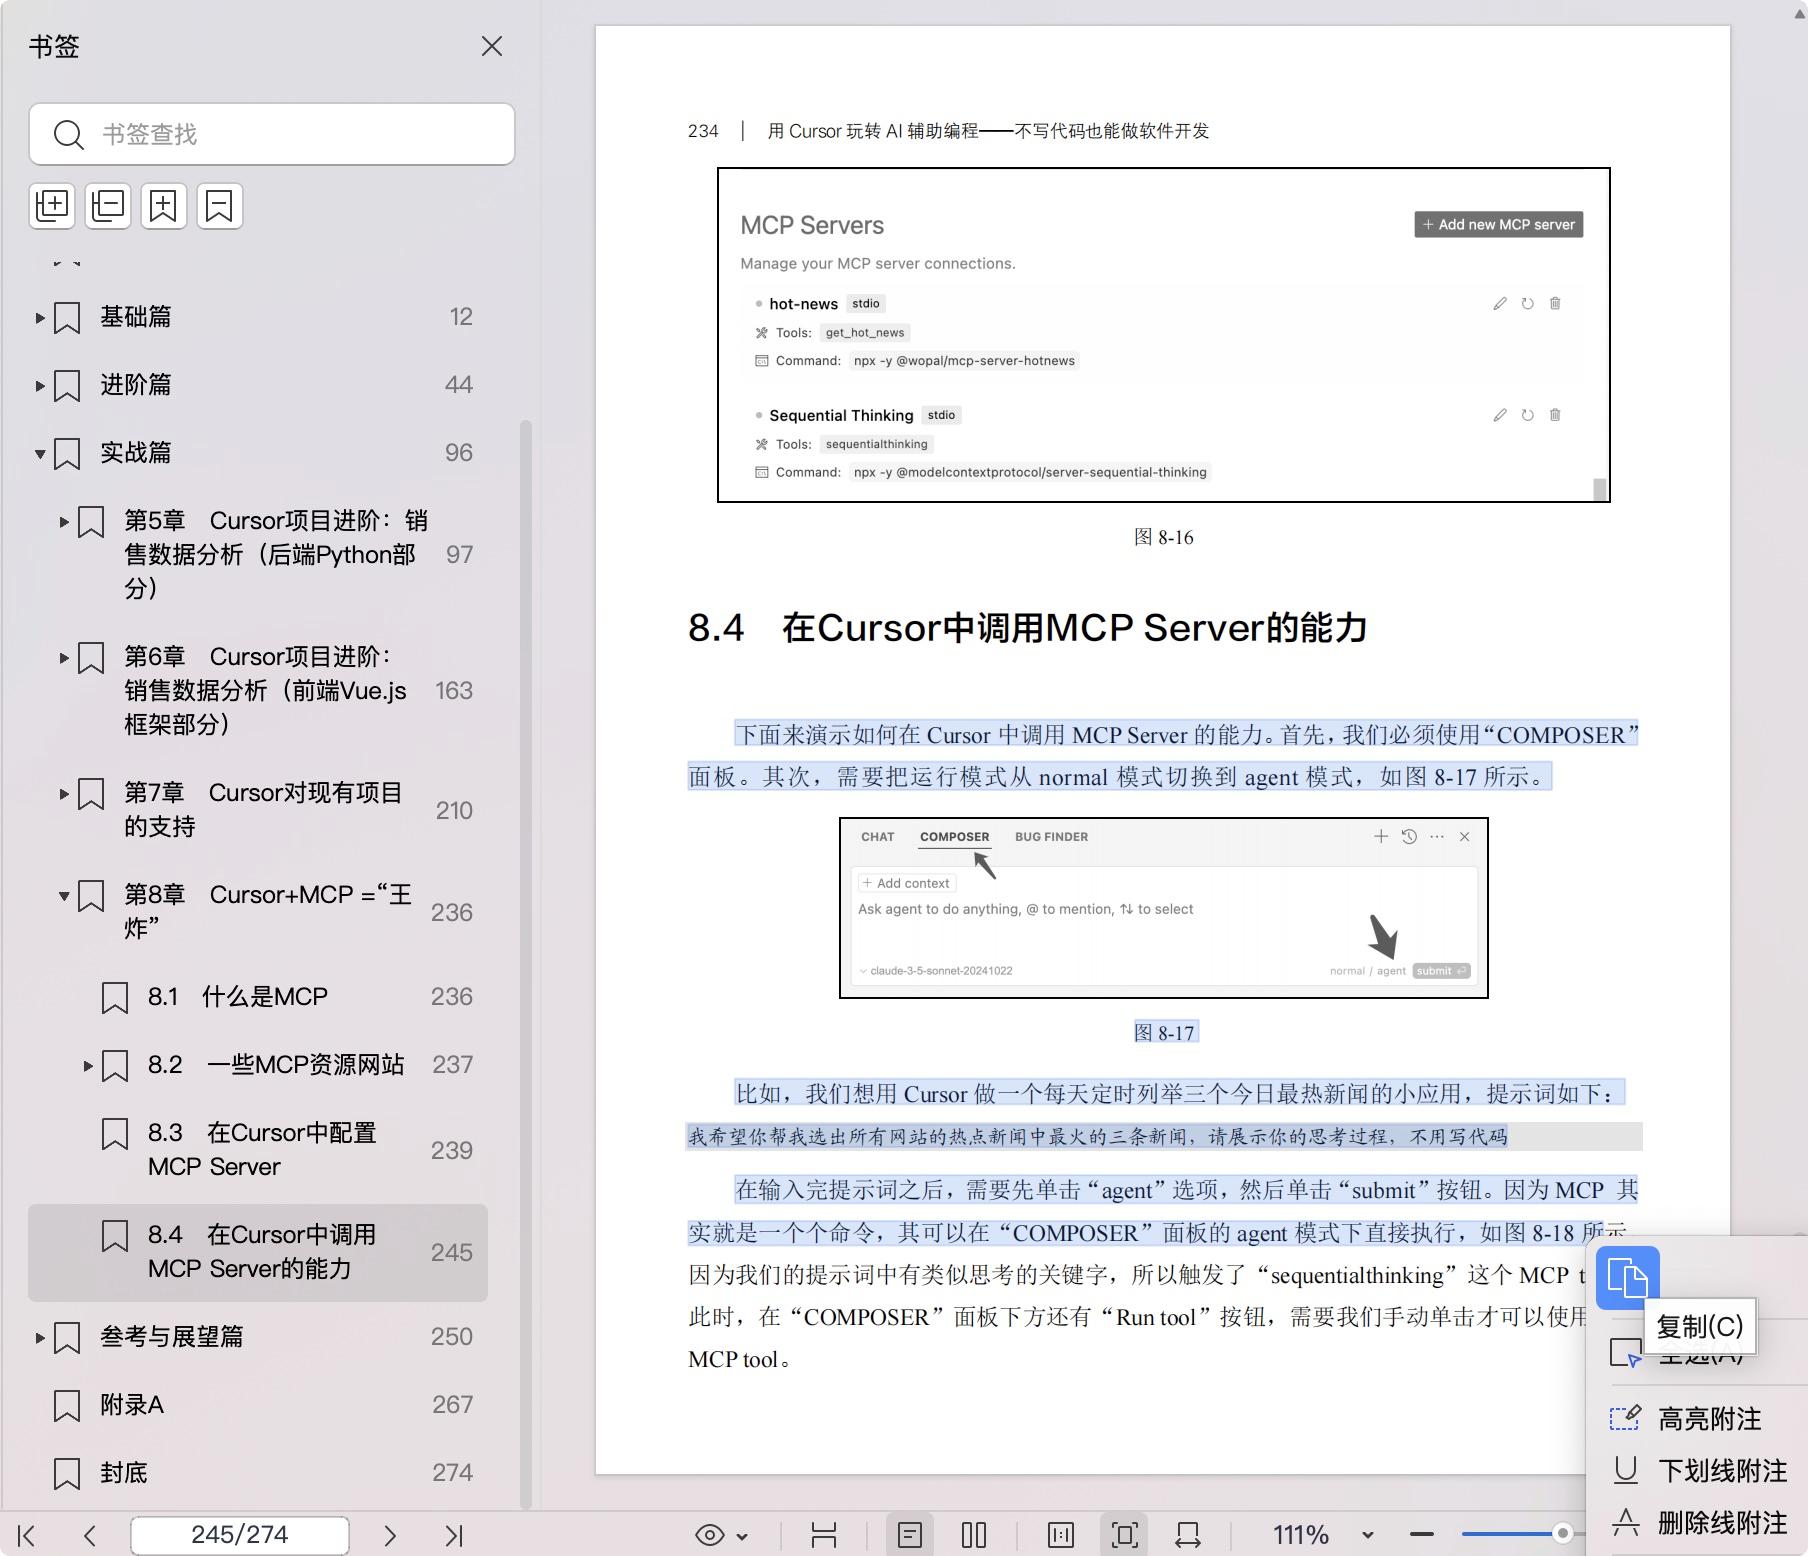
Task: Click the zoom slider handle
Action: [1562, 1533]
